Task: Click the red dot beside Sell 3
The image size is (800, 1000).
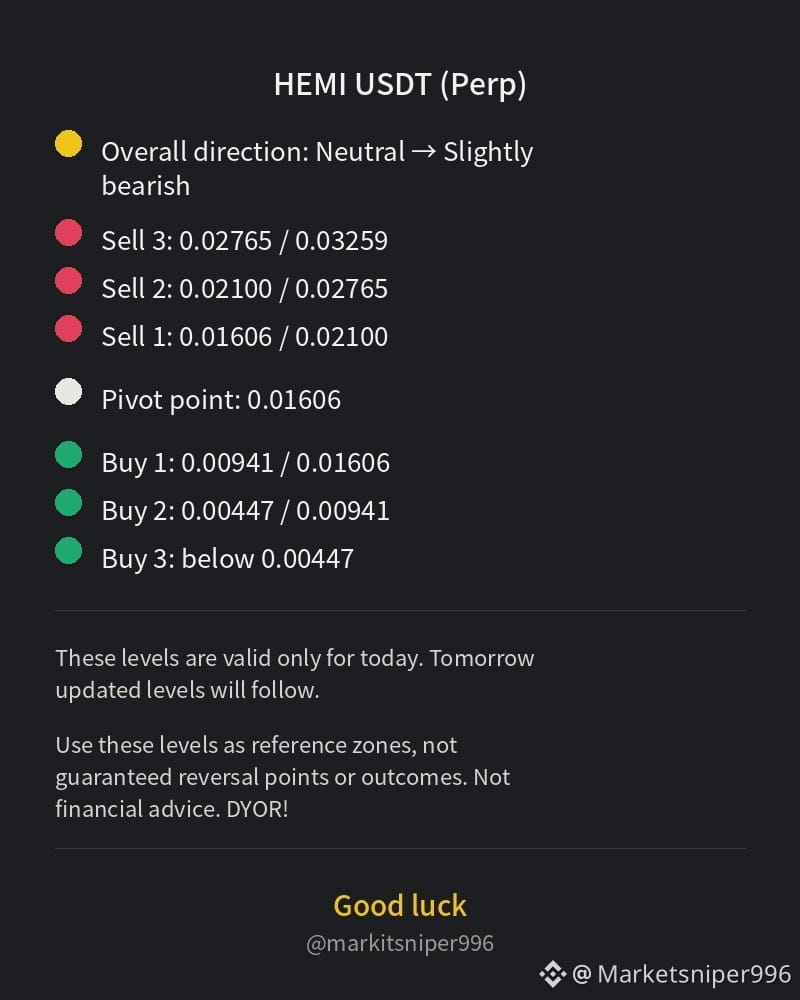Action: pyautogui.click(x=68, y=232)
